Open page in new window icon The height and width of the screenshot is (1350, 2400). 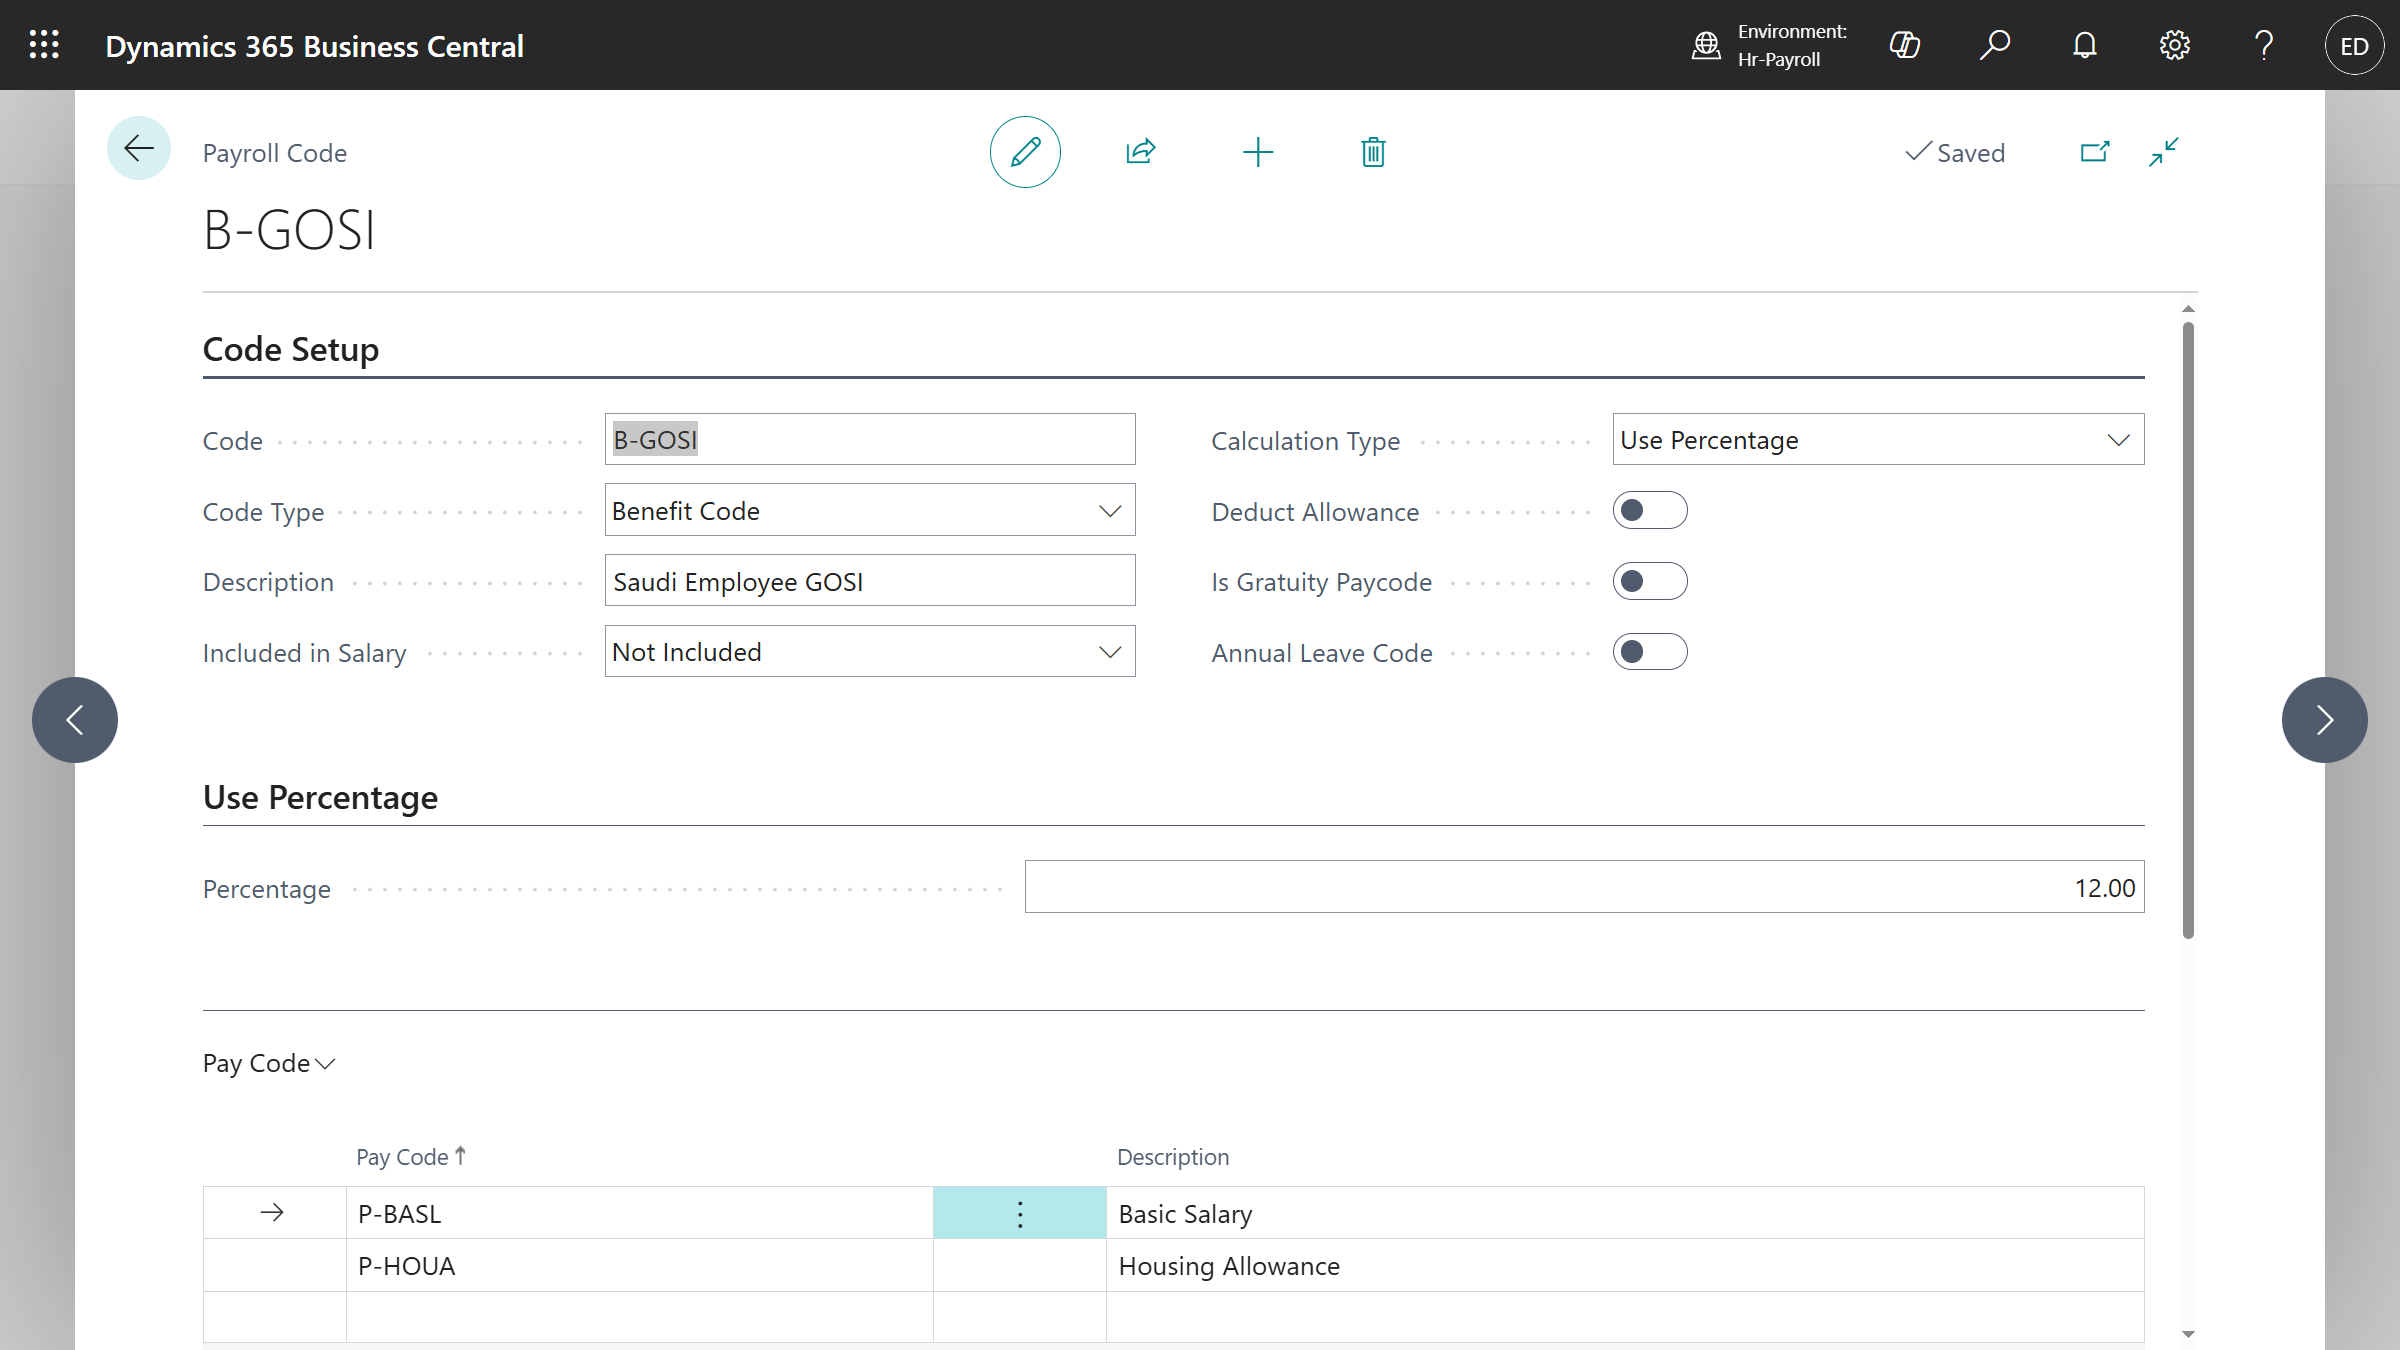(2094, 152)
